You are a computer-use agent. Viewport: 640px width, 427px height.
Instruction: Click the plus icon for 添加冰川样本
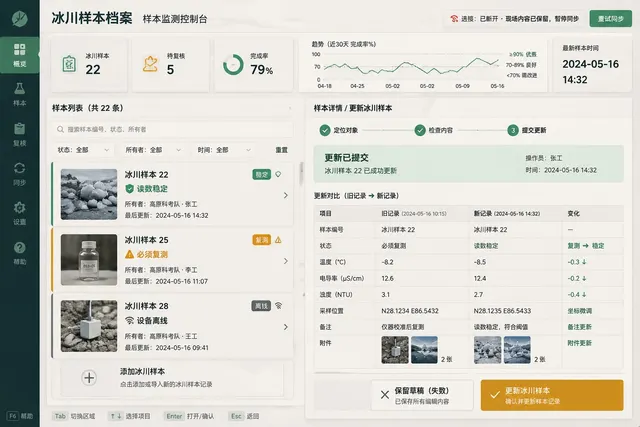point(89,378)
